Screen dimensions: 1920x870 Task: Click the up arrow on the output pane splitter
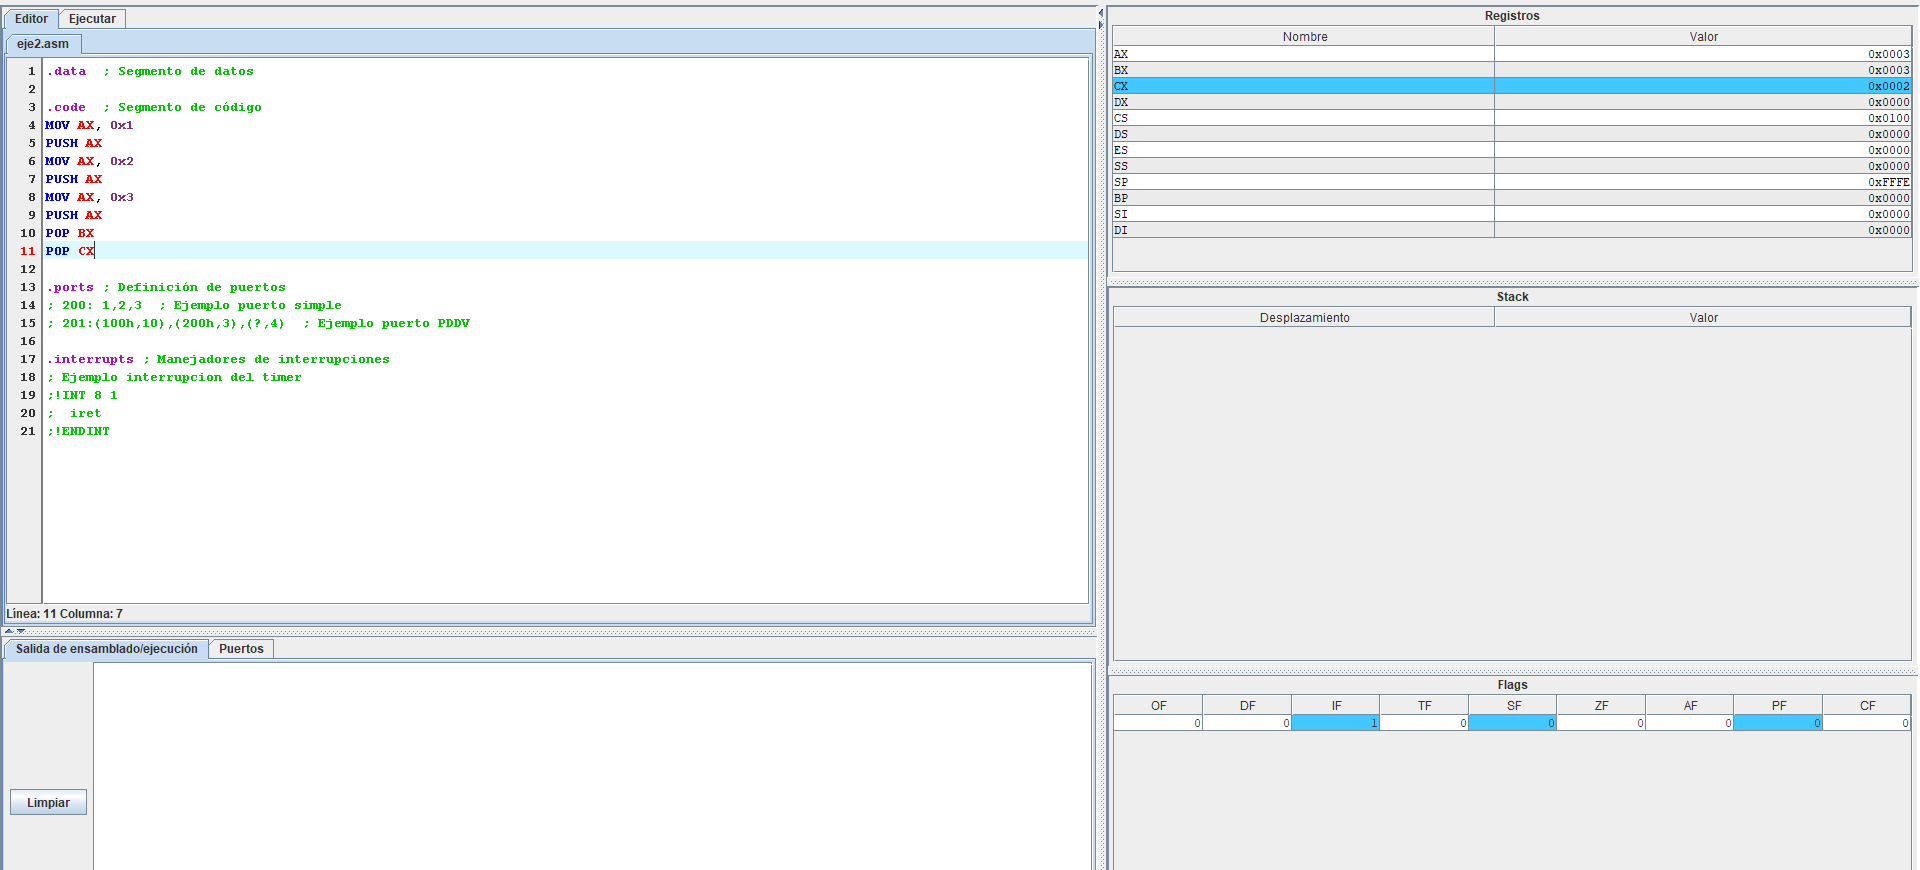(8, 631)
